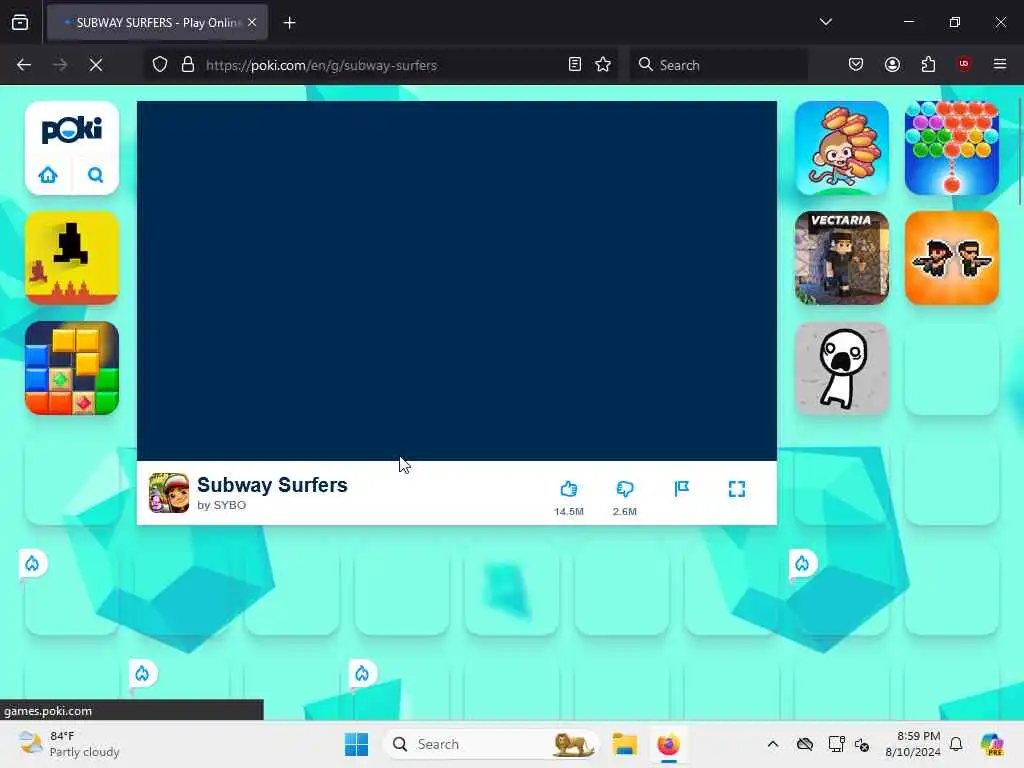The width and height of the screenshot is (1024, 768).
Task: Close the SUBWAY SURFERS tab
Action: pyautogui.click(x=252, y=22)
